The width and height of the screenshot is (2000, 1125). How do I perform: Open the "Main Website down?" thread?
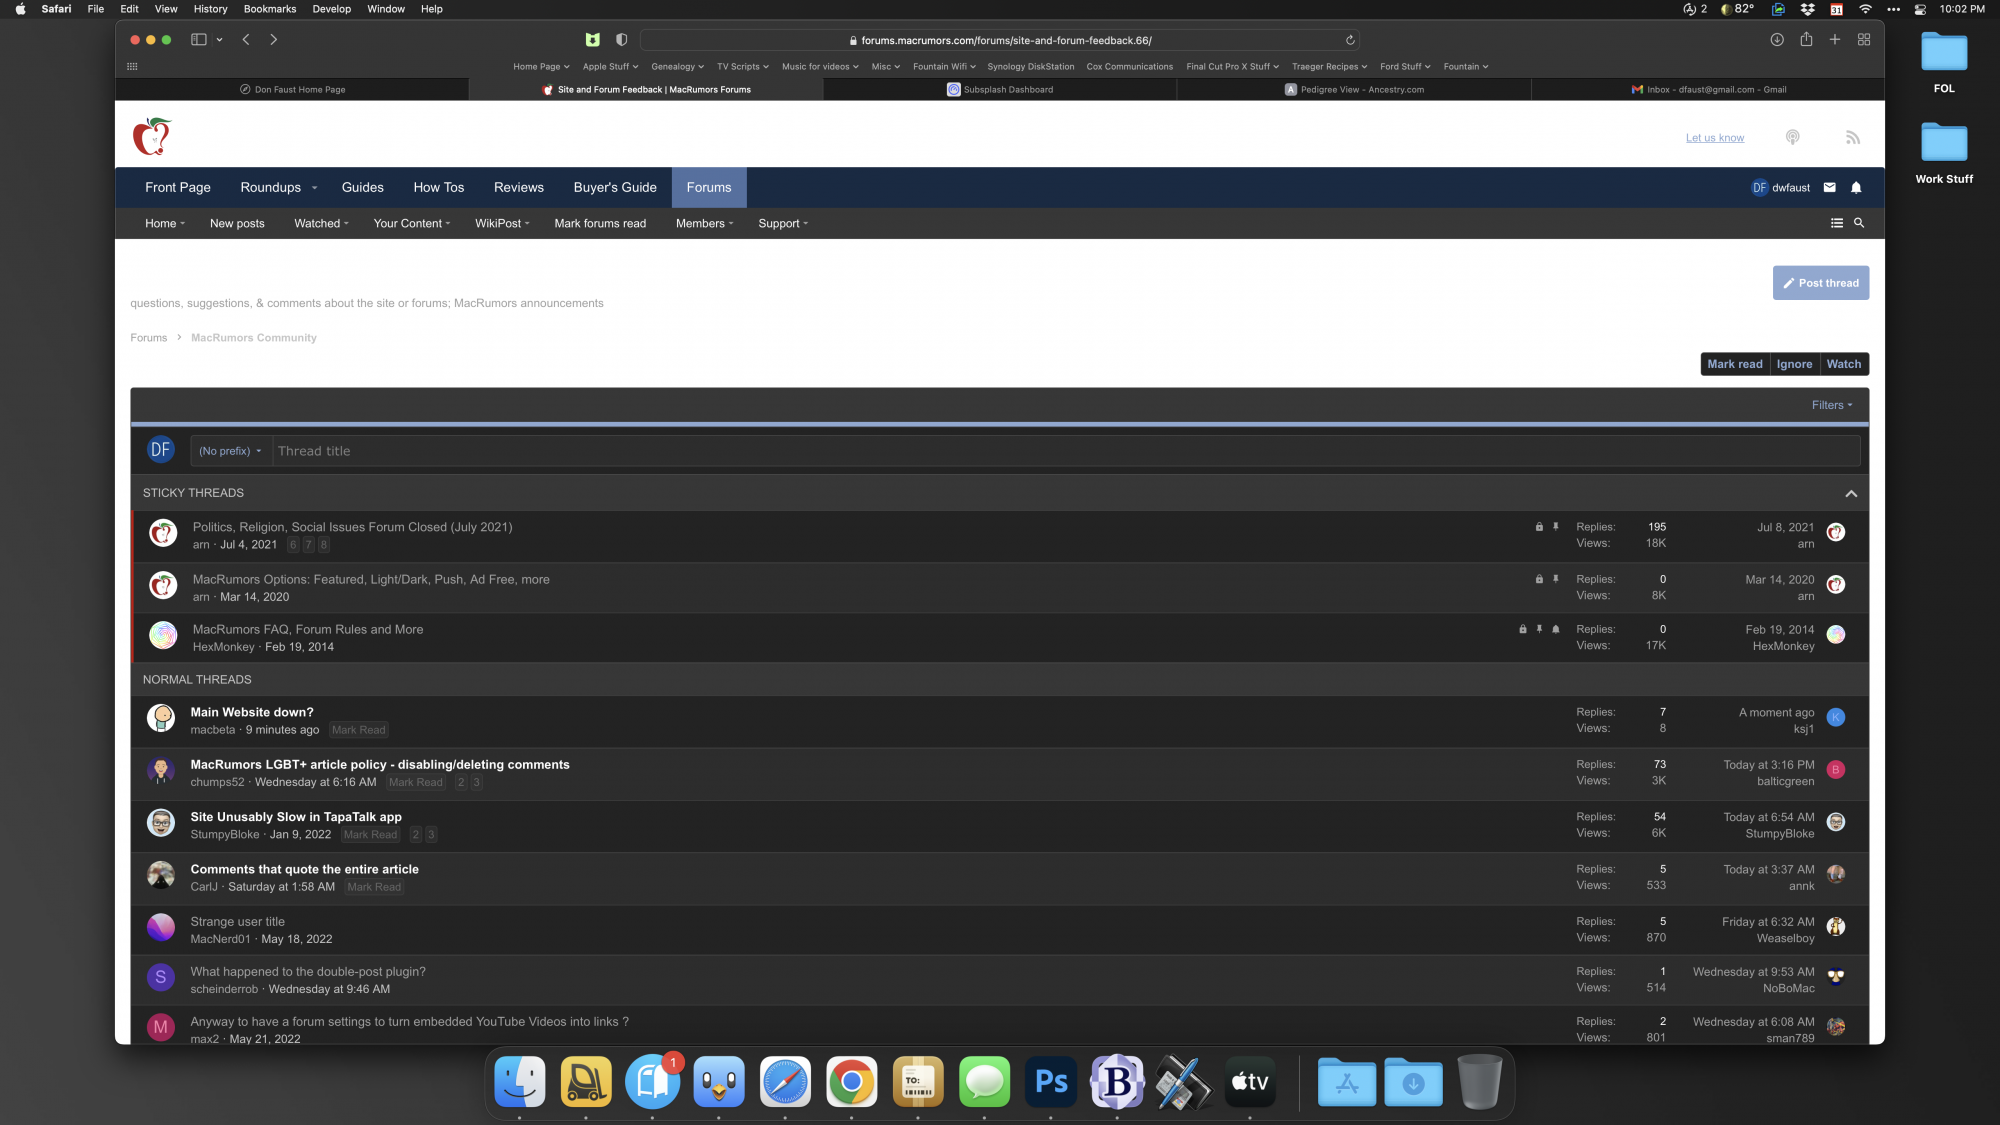pos(252,712)
